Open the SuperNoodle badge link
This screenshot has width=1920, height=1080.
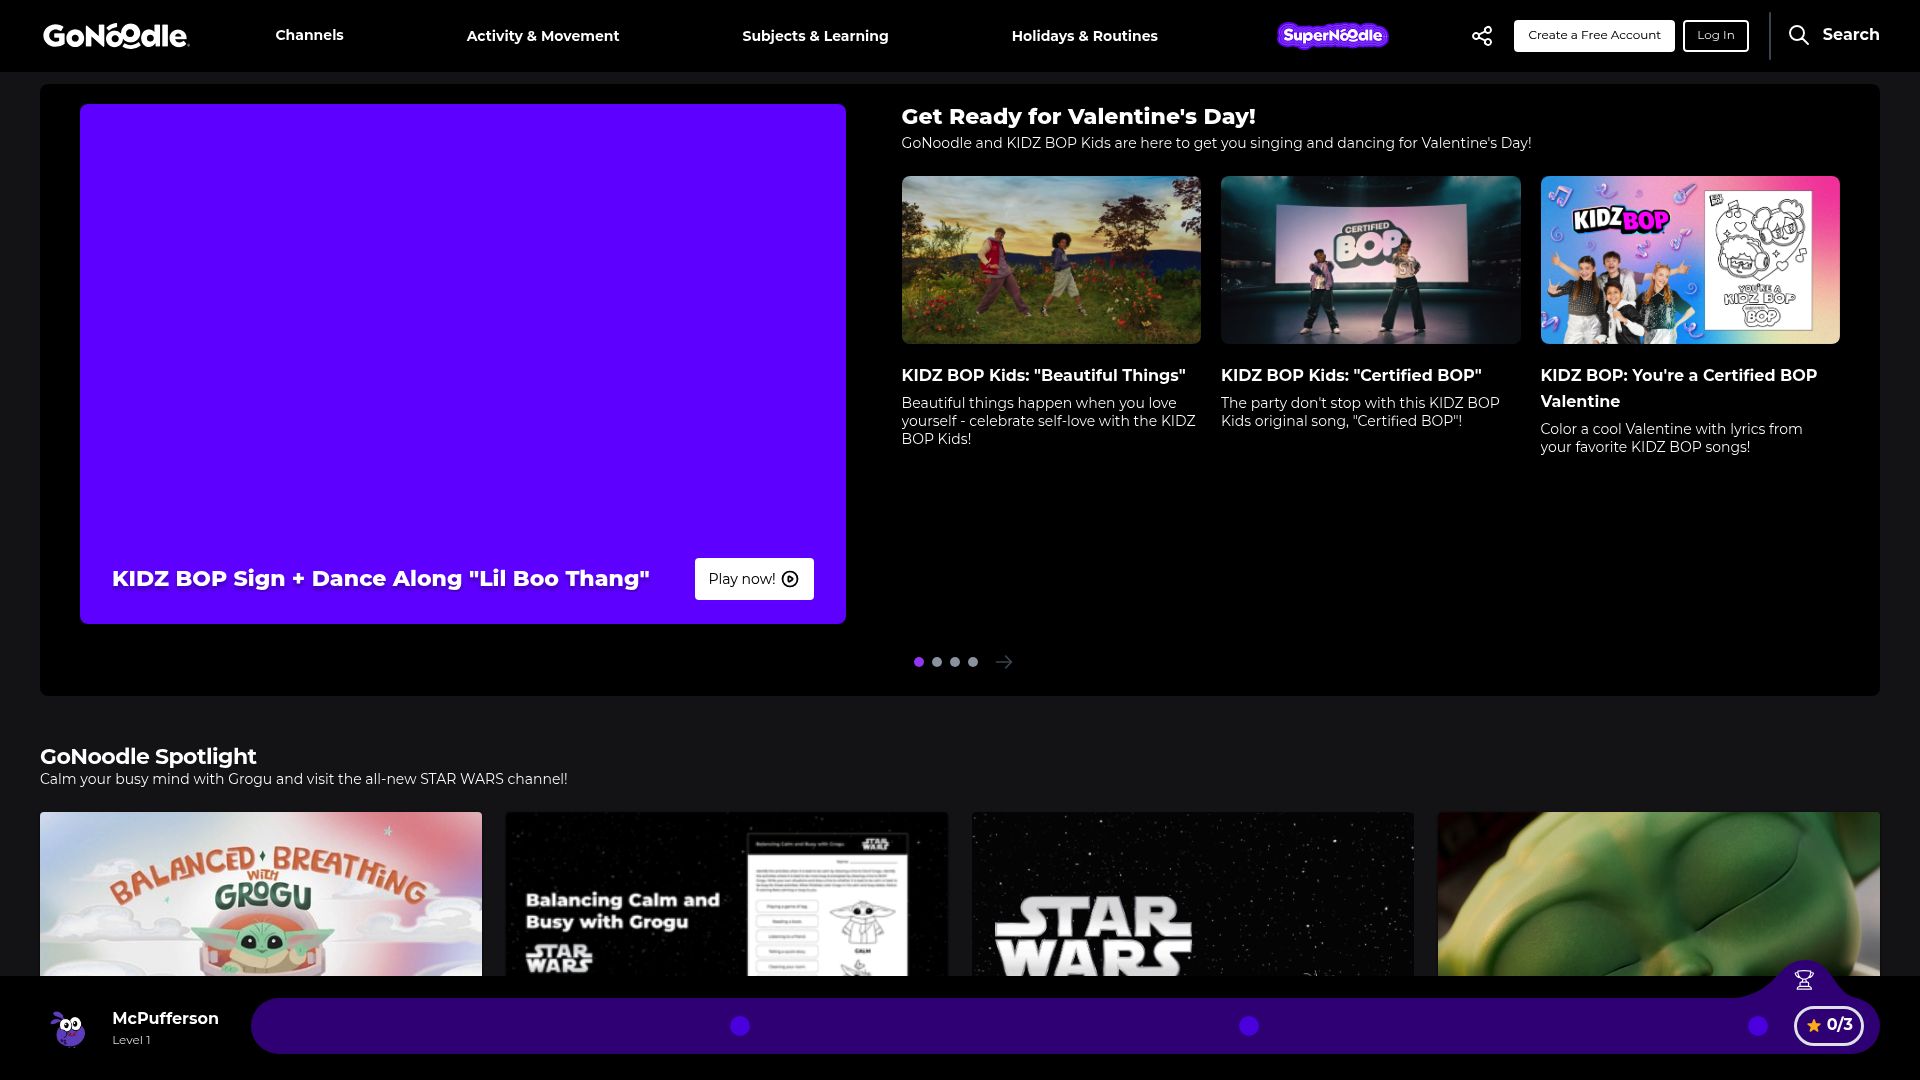pyautogui.click(x=1332, y=35)
